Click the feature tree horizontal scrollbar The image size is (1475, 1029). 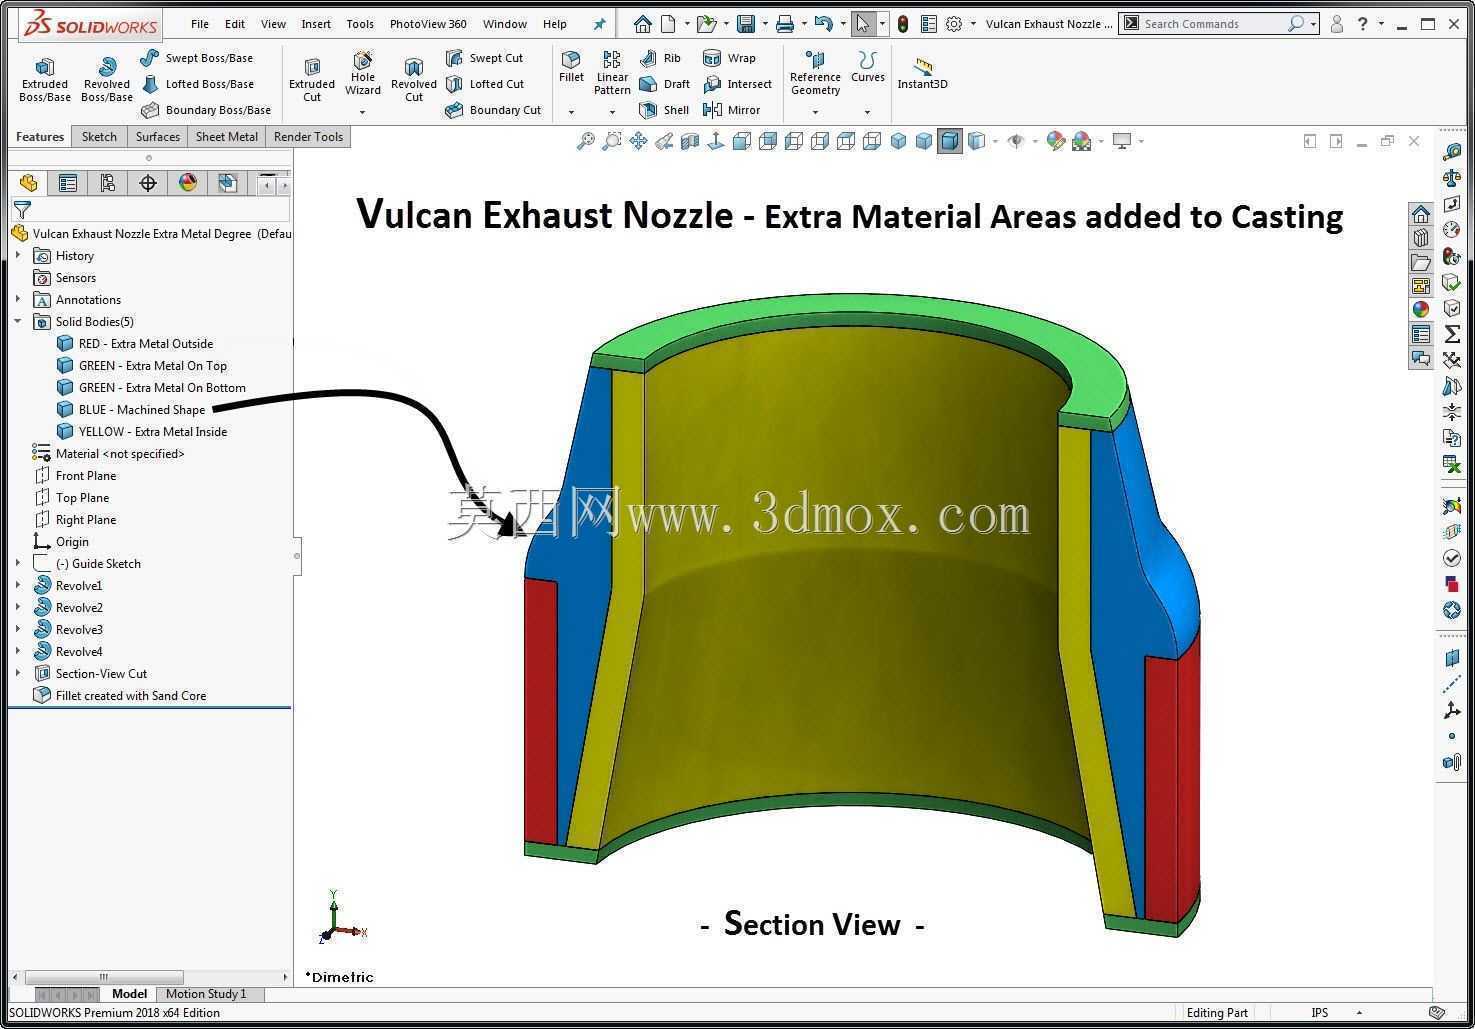[x=103, y=977]
